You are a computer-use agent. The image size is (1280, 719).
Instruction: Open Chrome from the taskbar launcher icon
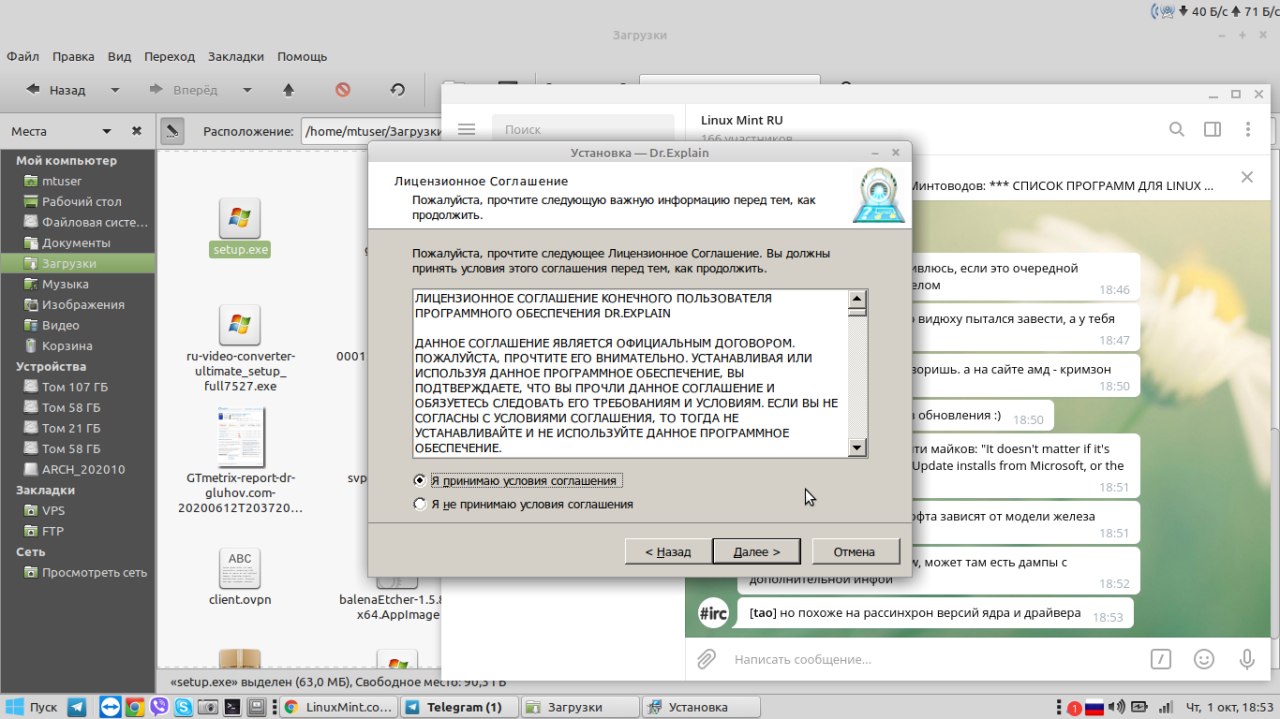click(x=134, y=707)
